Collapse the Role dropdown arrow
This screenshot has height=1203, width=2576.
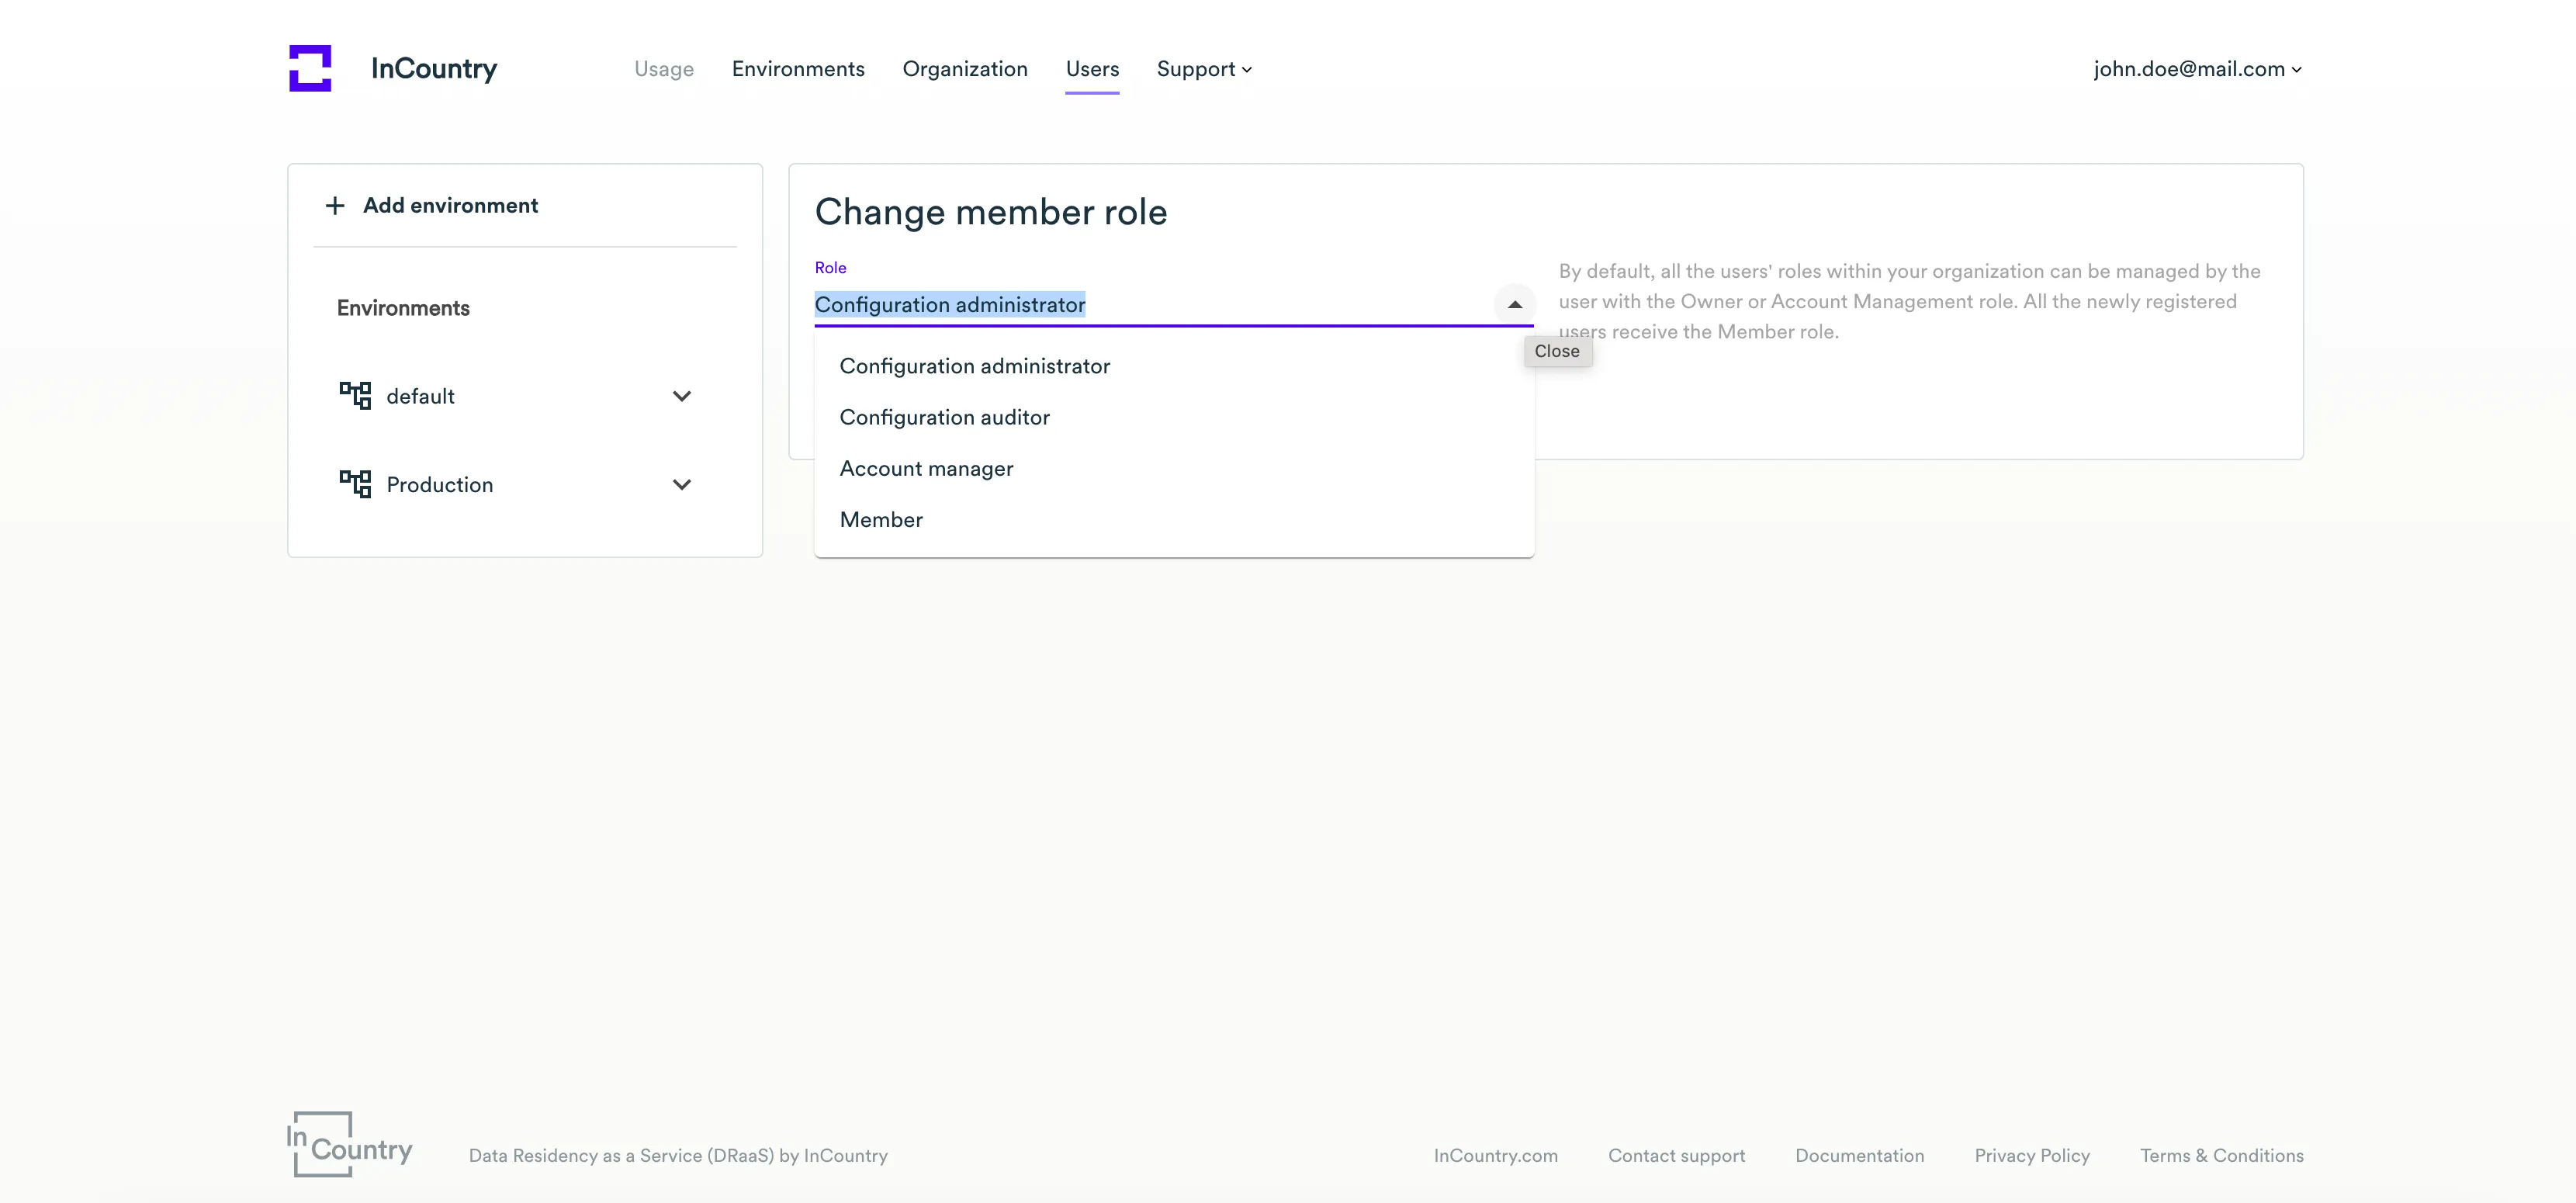click(1514, 304)
